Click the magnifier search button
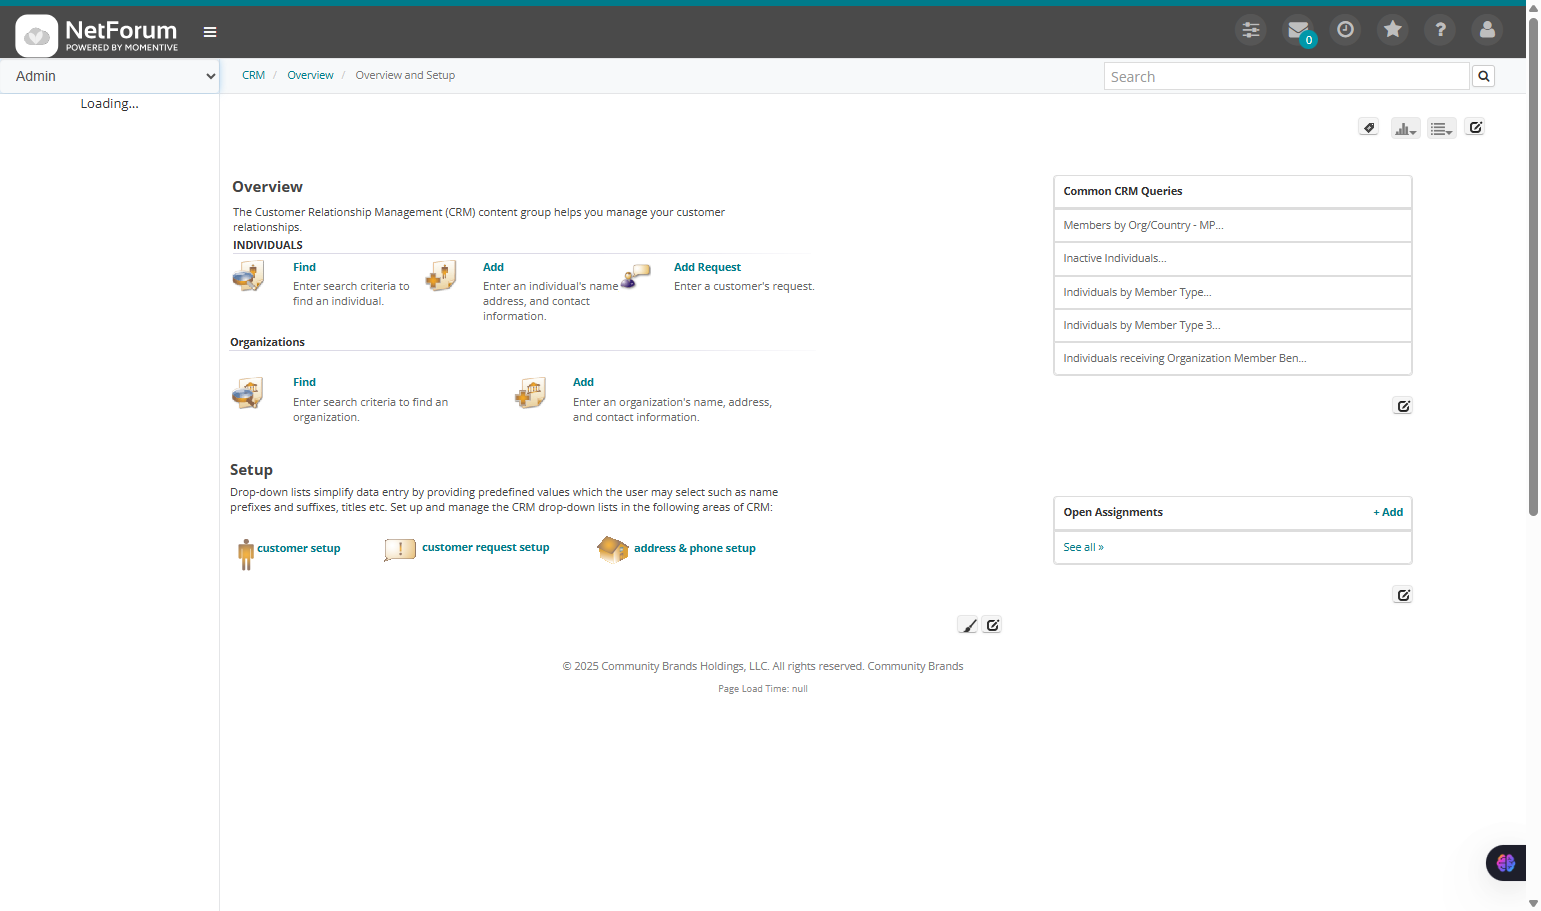This screenshot has width=1541, height=911. click(1484, 76)
